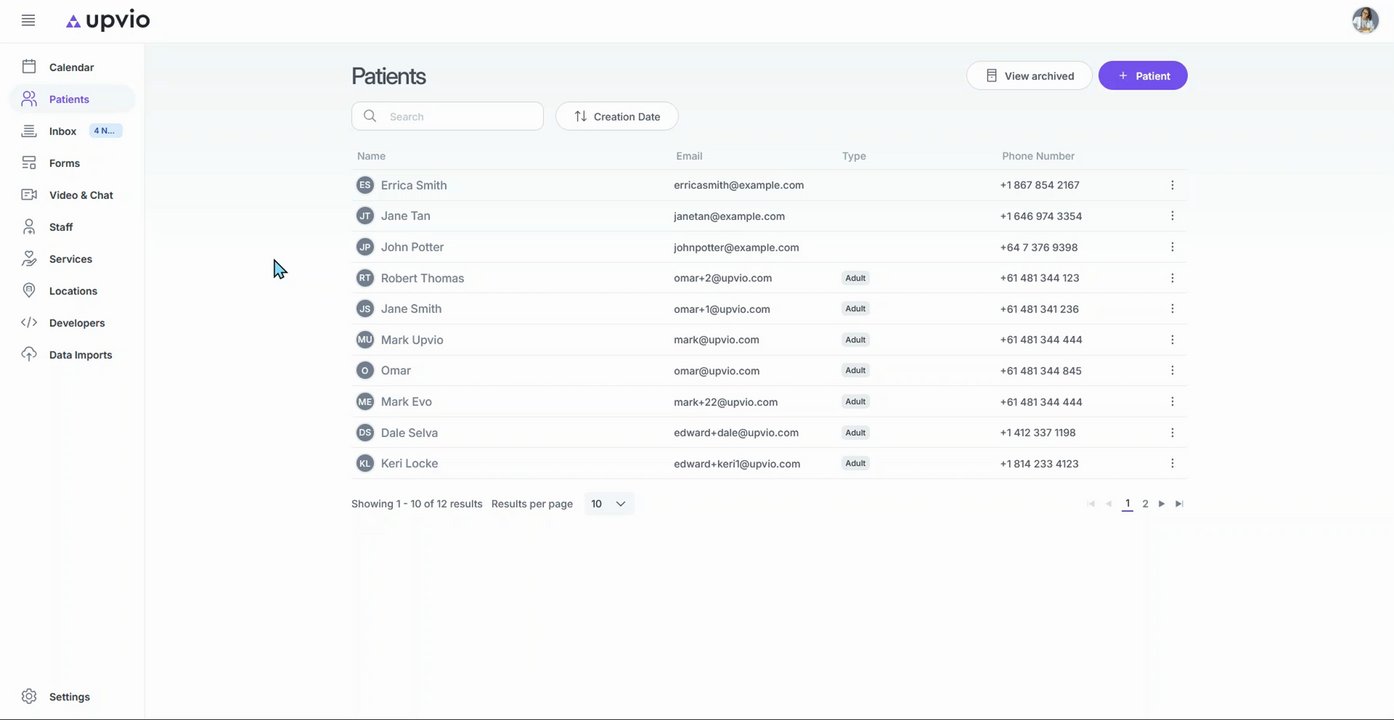Viewport: 1394px width, 720px height.
Task: Open options menu for Errica Smith
Action: point(1172,185)
